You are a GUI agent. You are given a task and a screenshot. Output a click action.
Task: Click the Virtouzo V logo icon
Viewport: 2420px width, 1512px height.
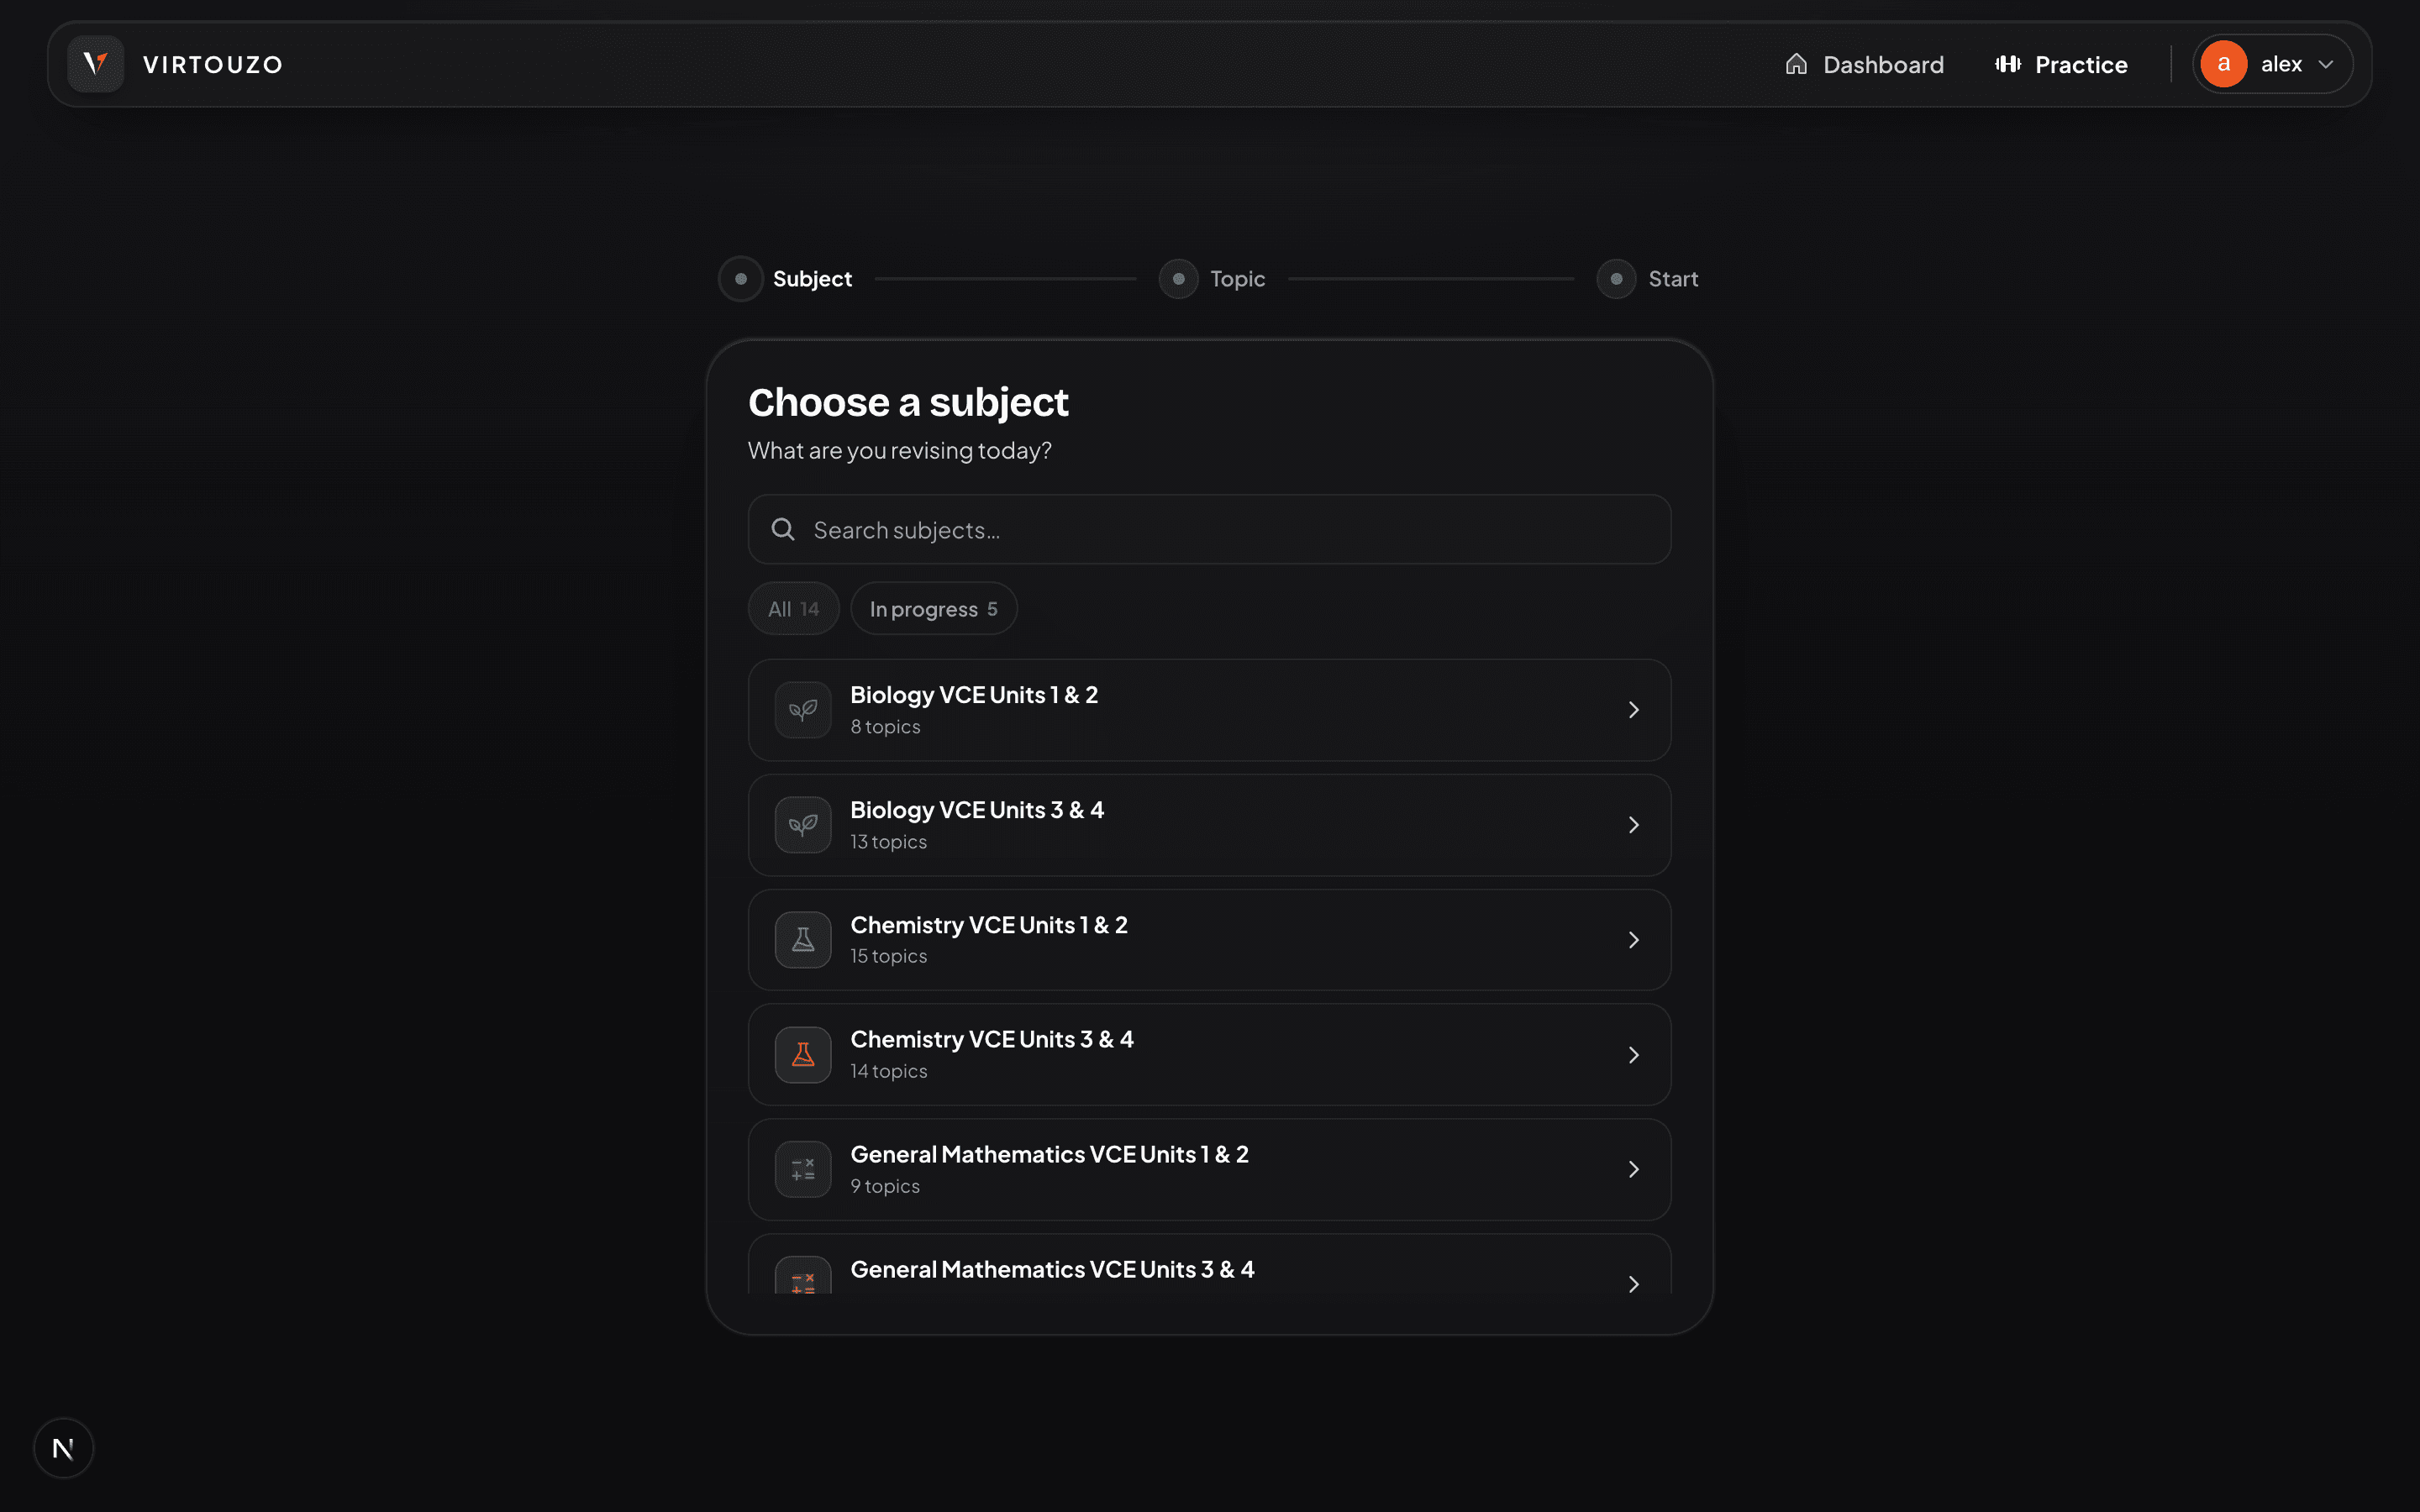[95, 64]
